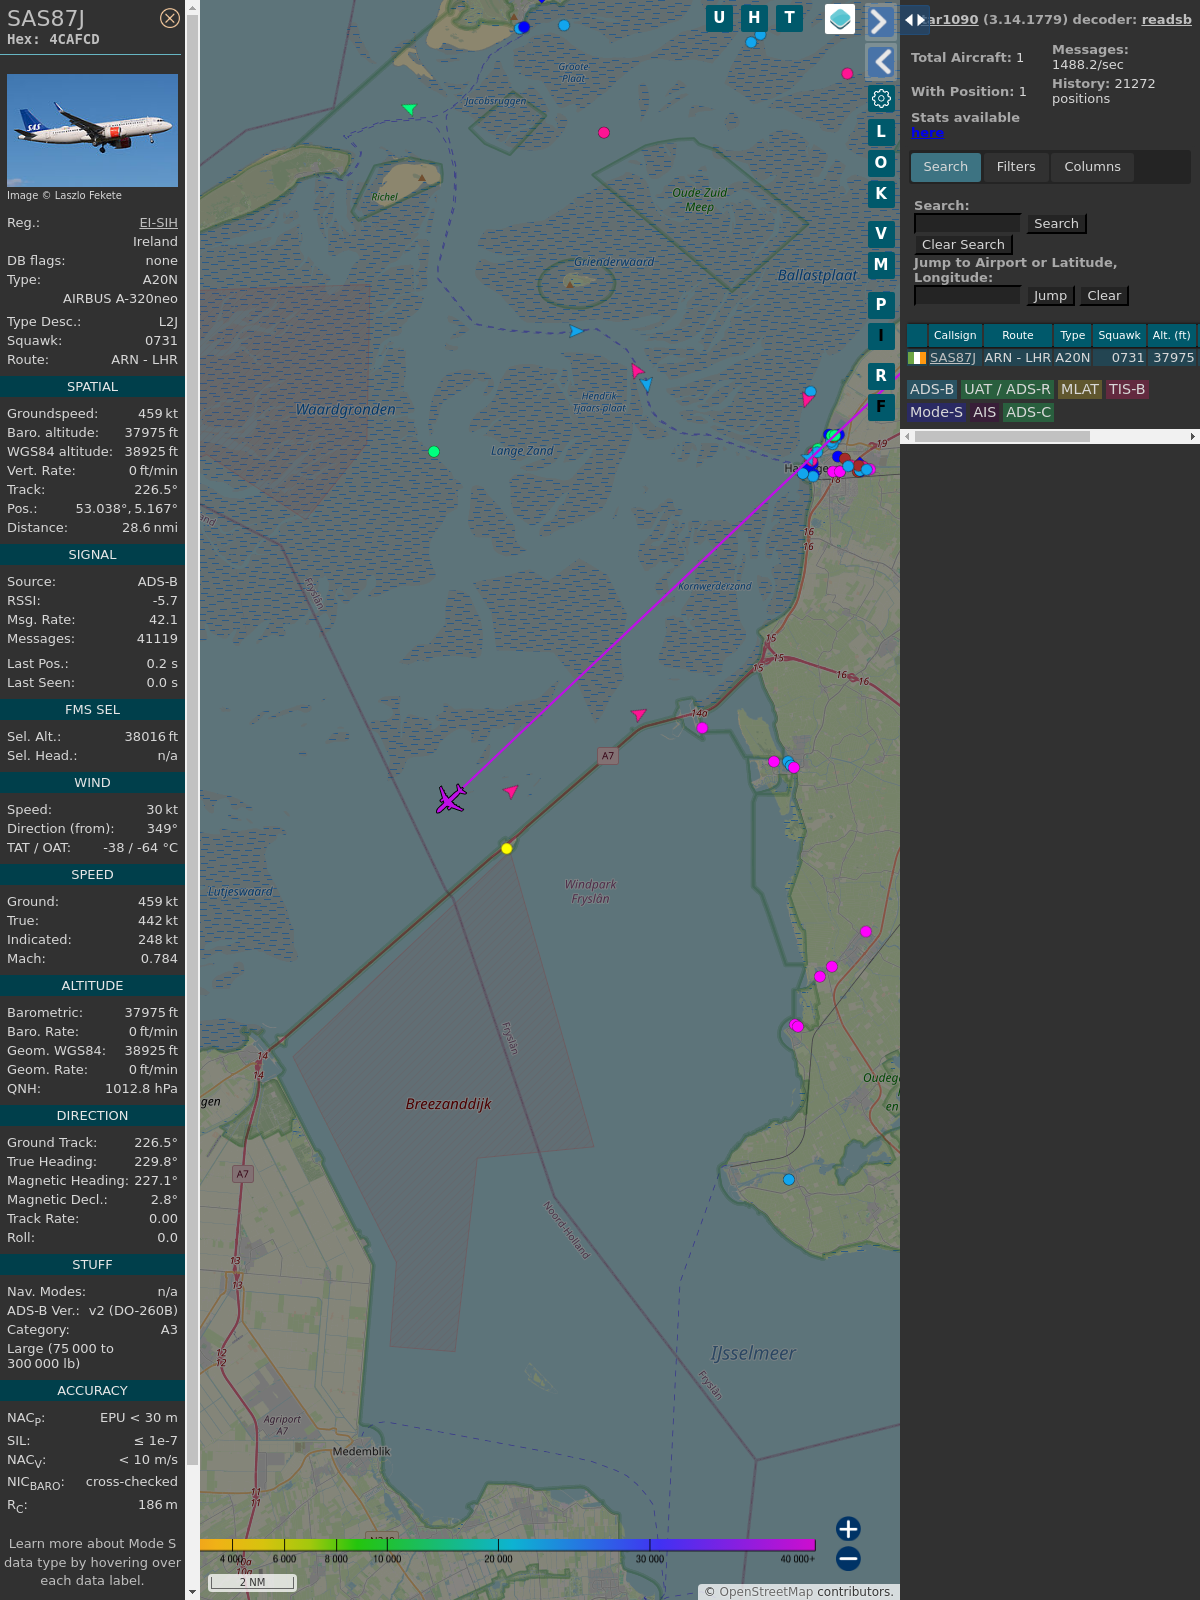
Task: Click the blue dot near bottom shoreline
Action: pyautogui.click(x=789, y=1180)
